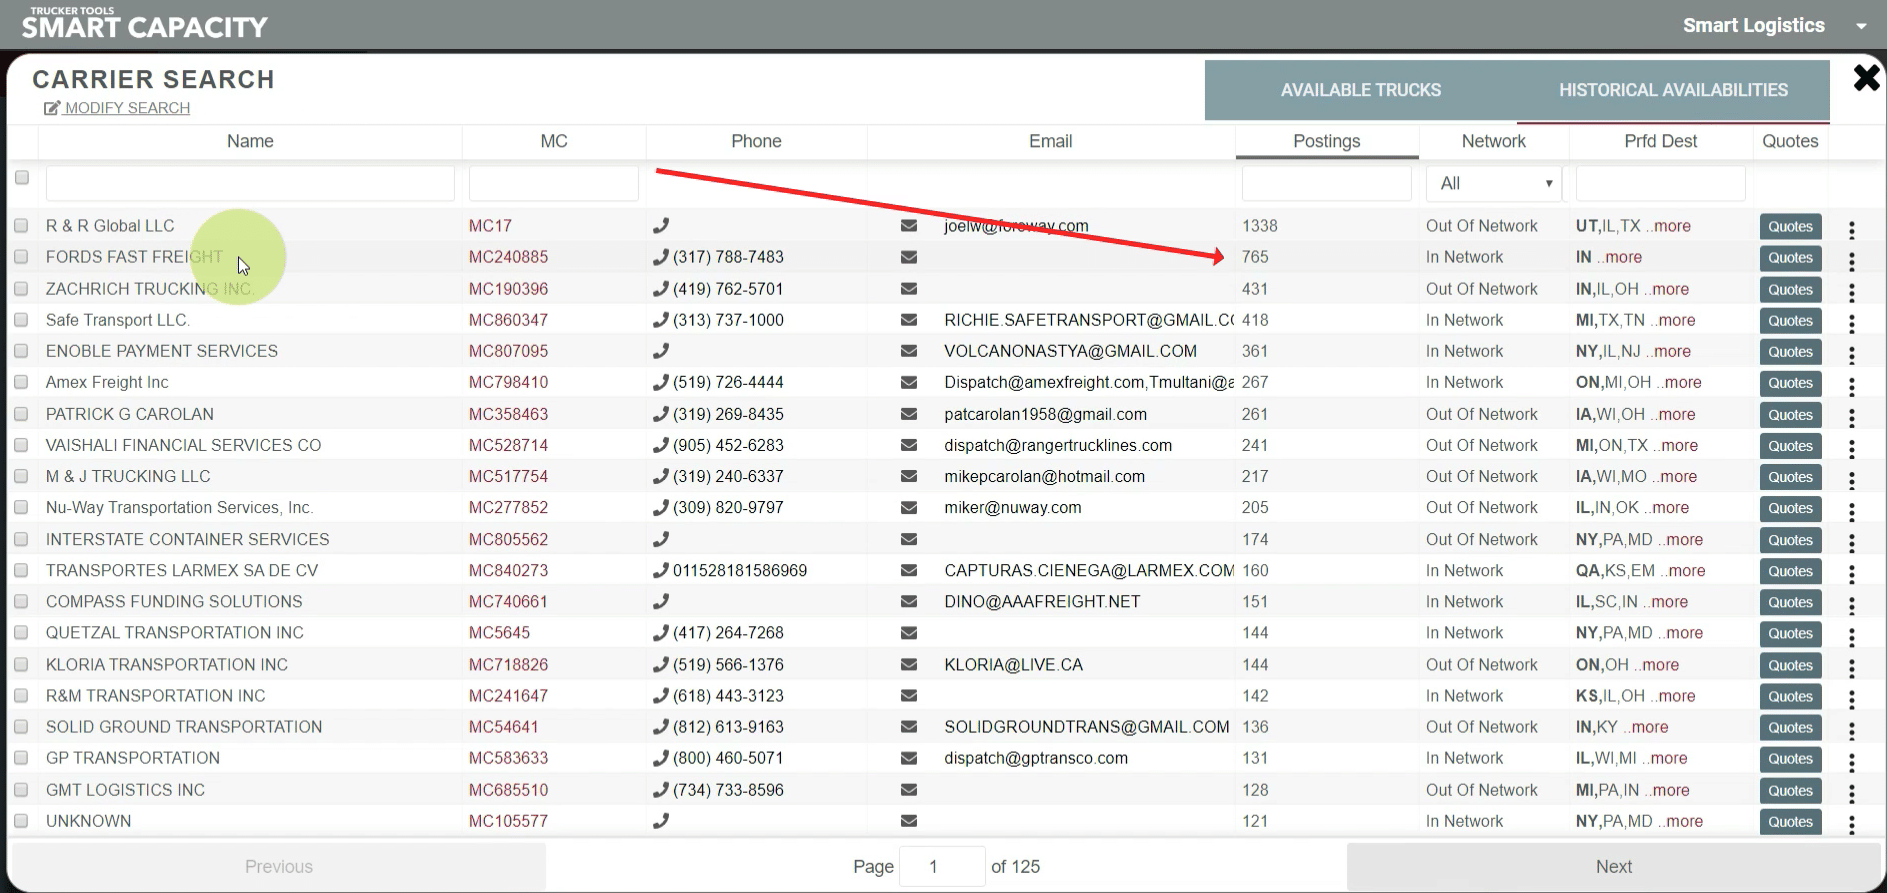Image resolution: width=1887 pixels, height=893 pixels.
Task: Click Quotes button for ZACHRICH TRUCKING INC.
Action: pyautogui.click(x=1790, y=289)
